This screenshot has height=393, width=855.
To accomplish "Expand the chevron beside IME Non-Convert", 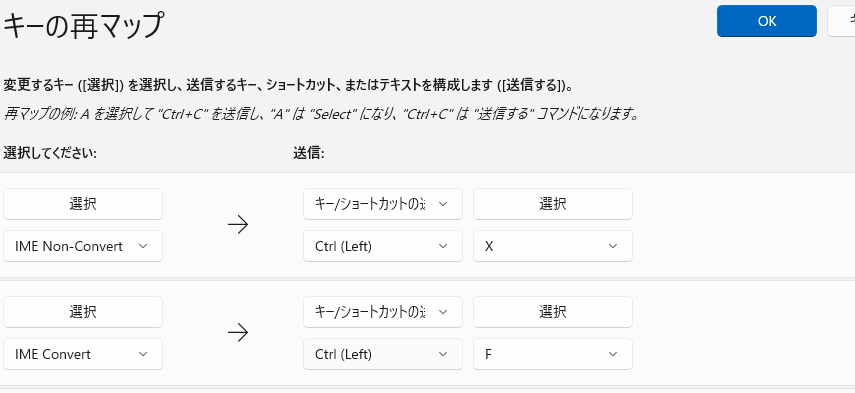I will 143,246.
